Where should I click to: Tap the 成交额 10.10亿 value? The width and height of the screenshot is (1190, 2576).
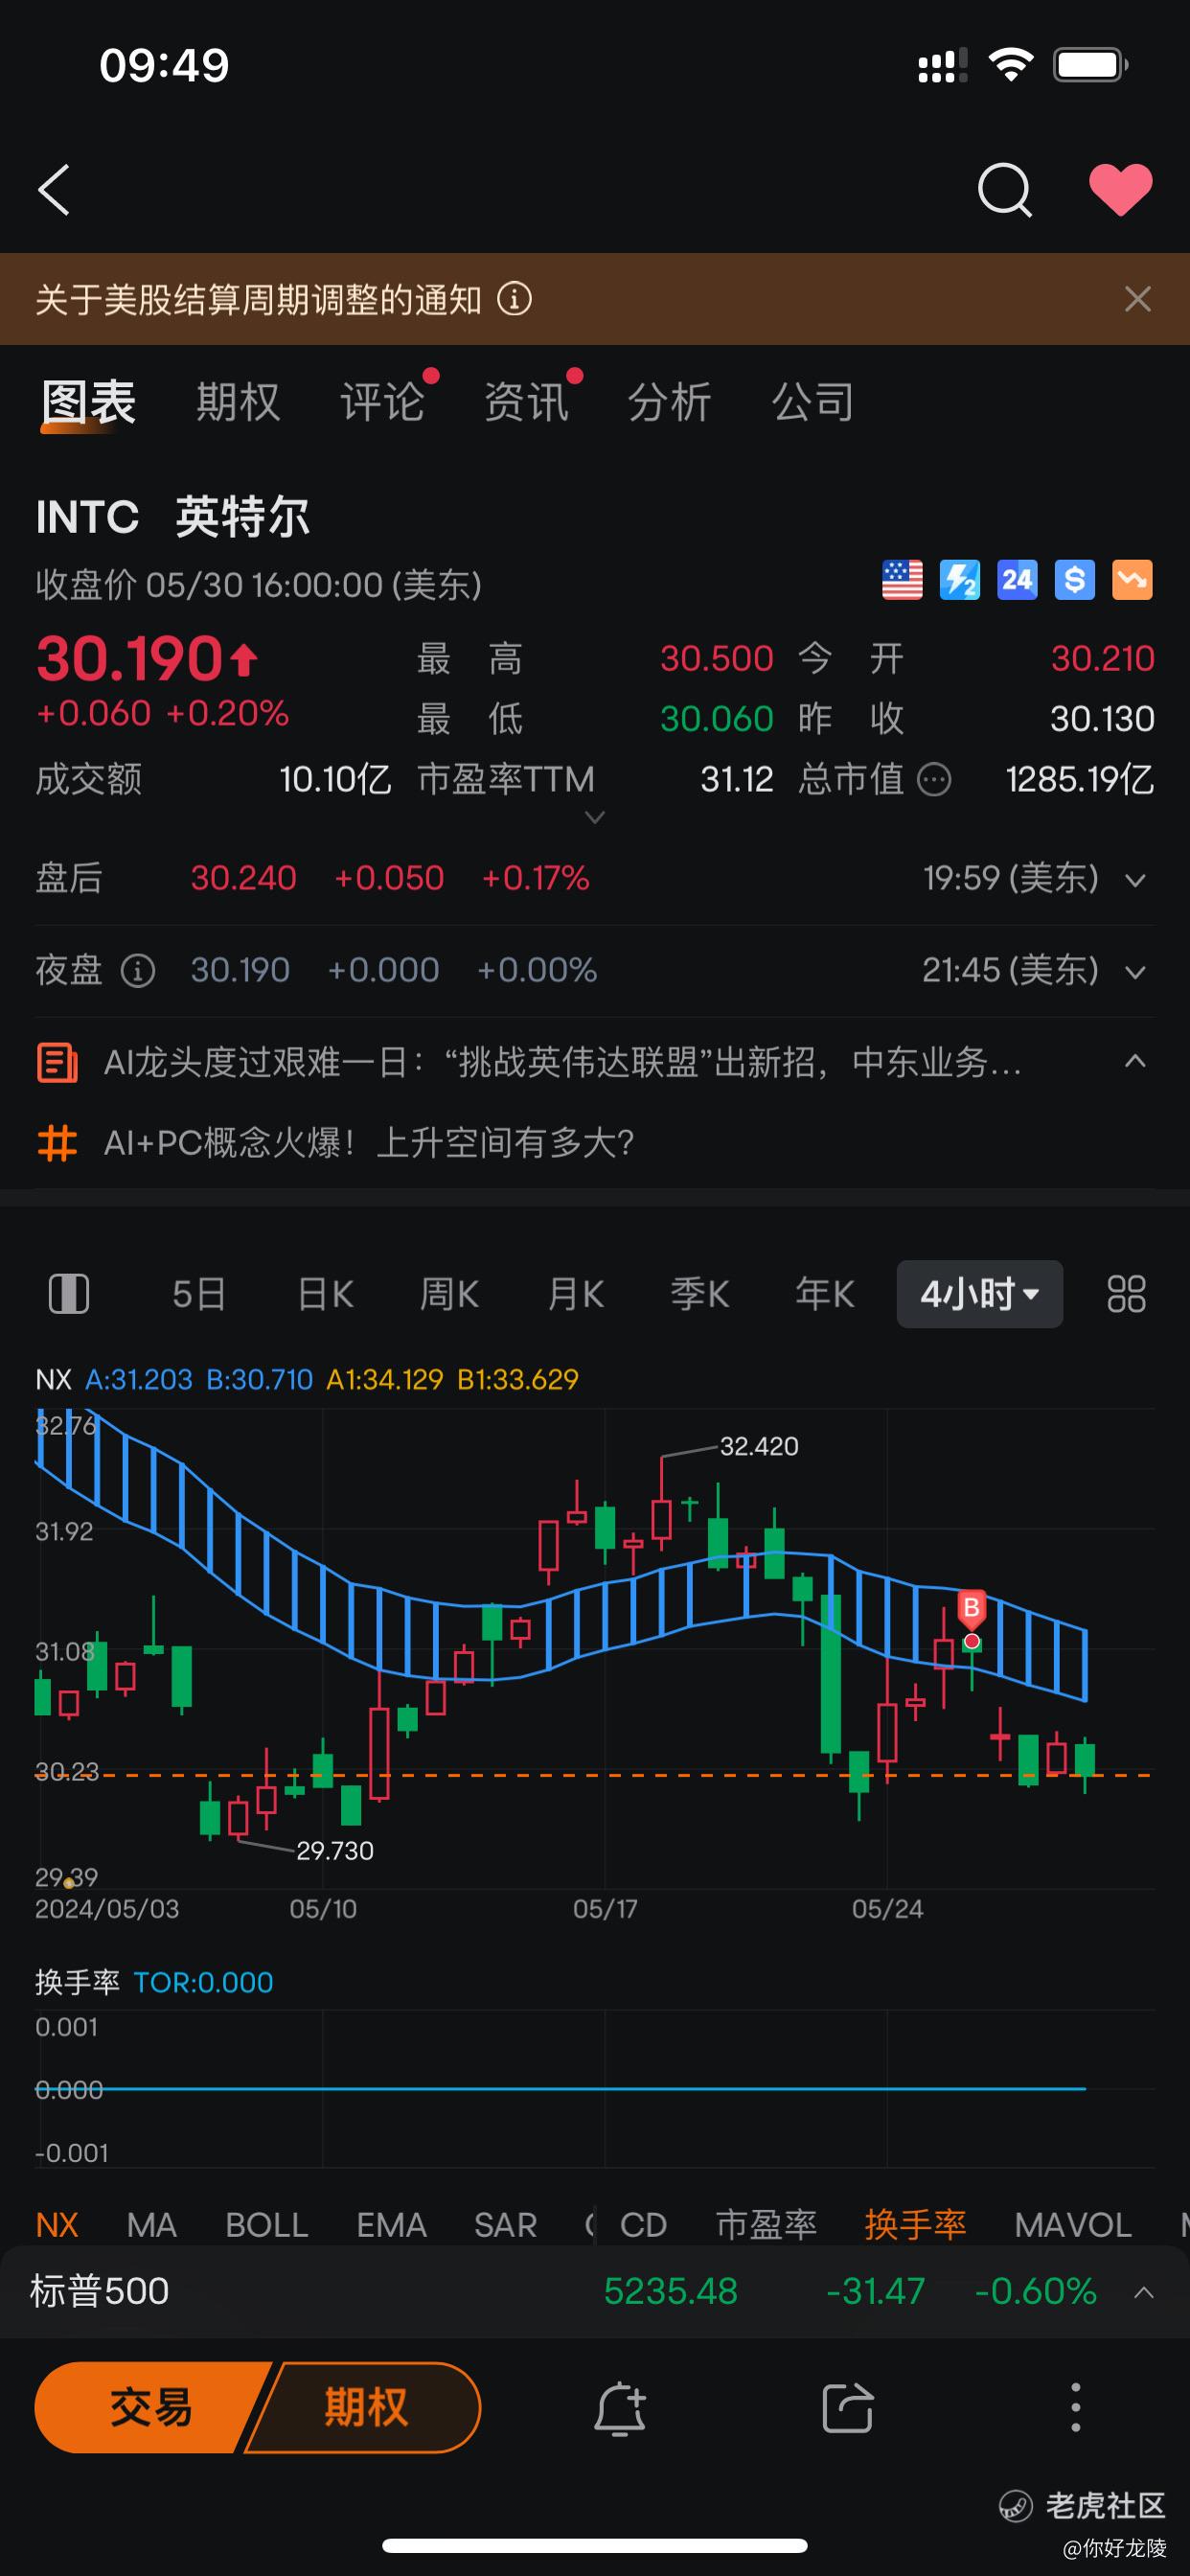pos(334,779)
